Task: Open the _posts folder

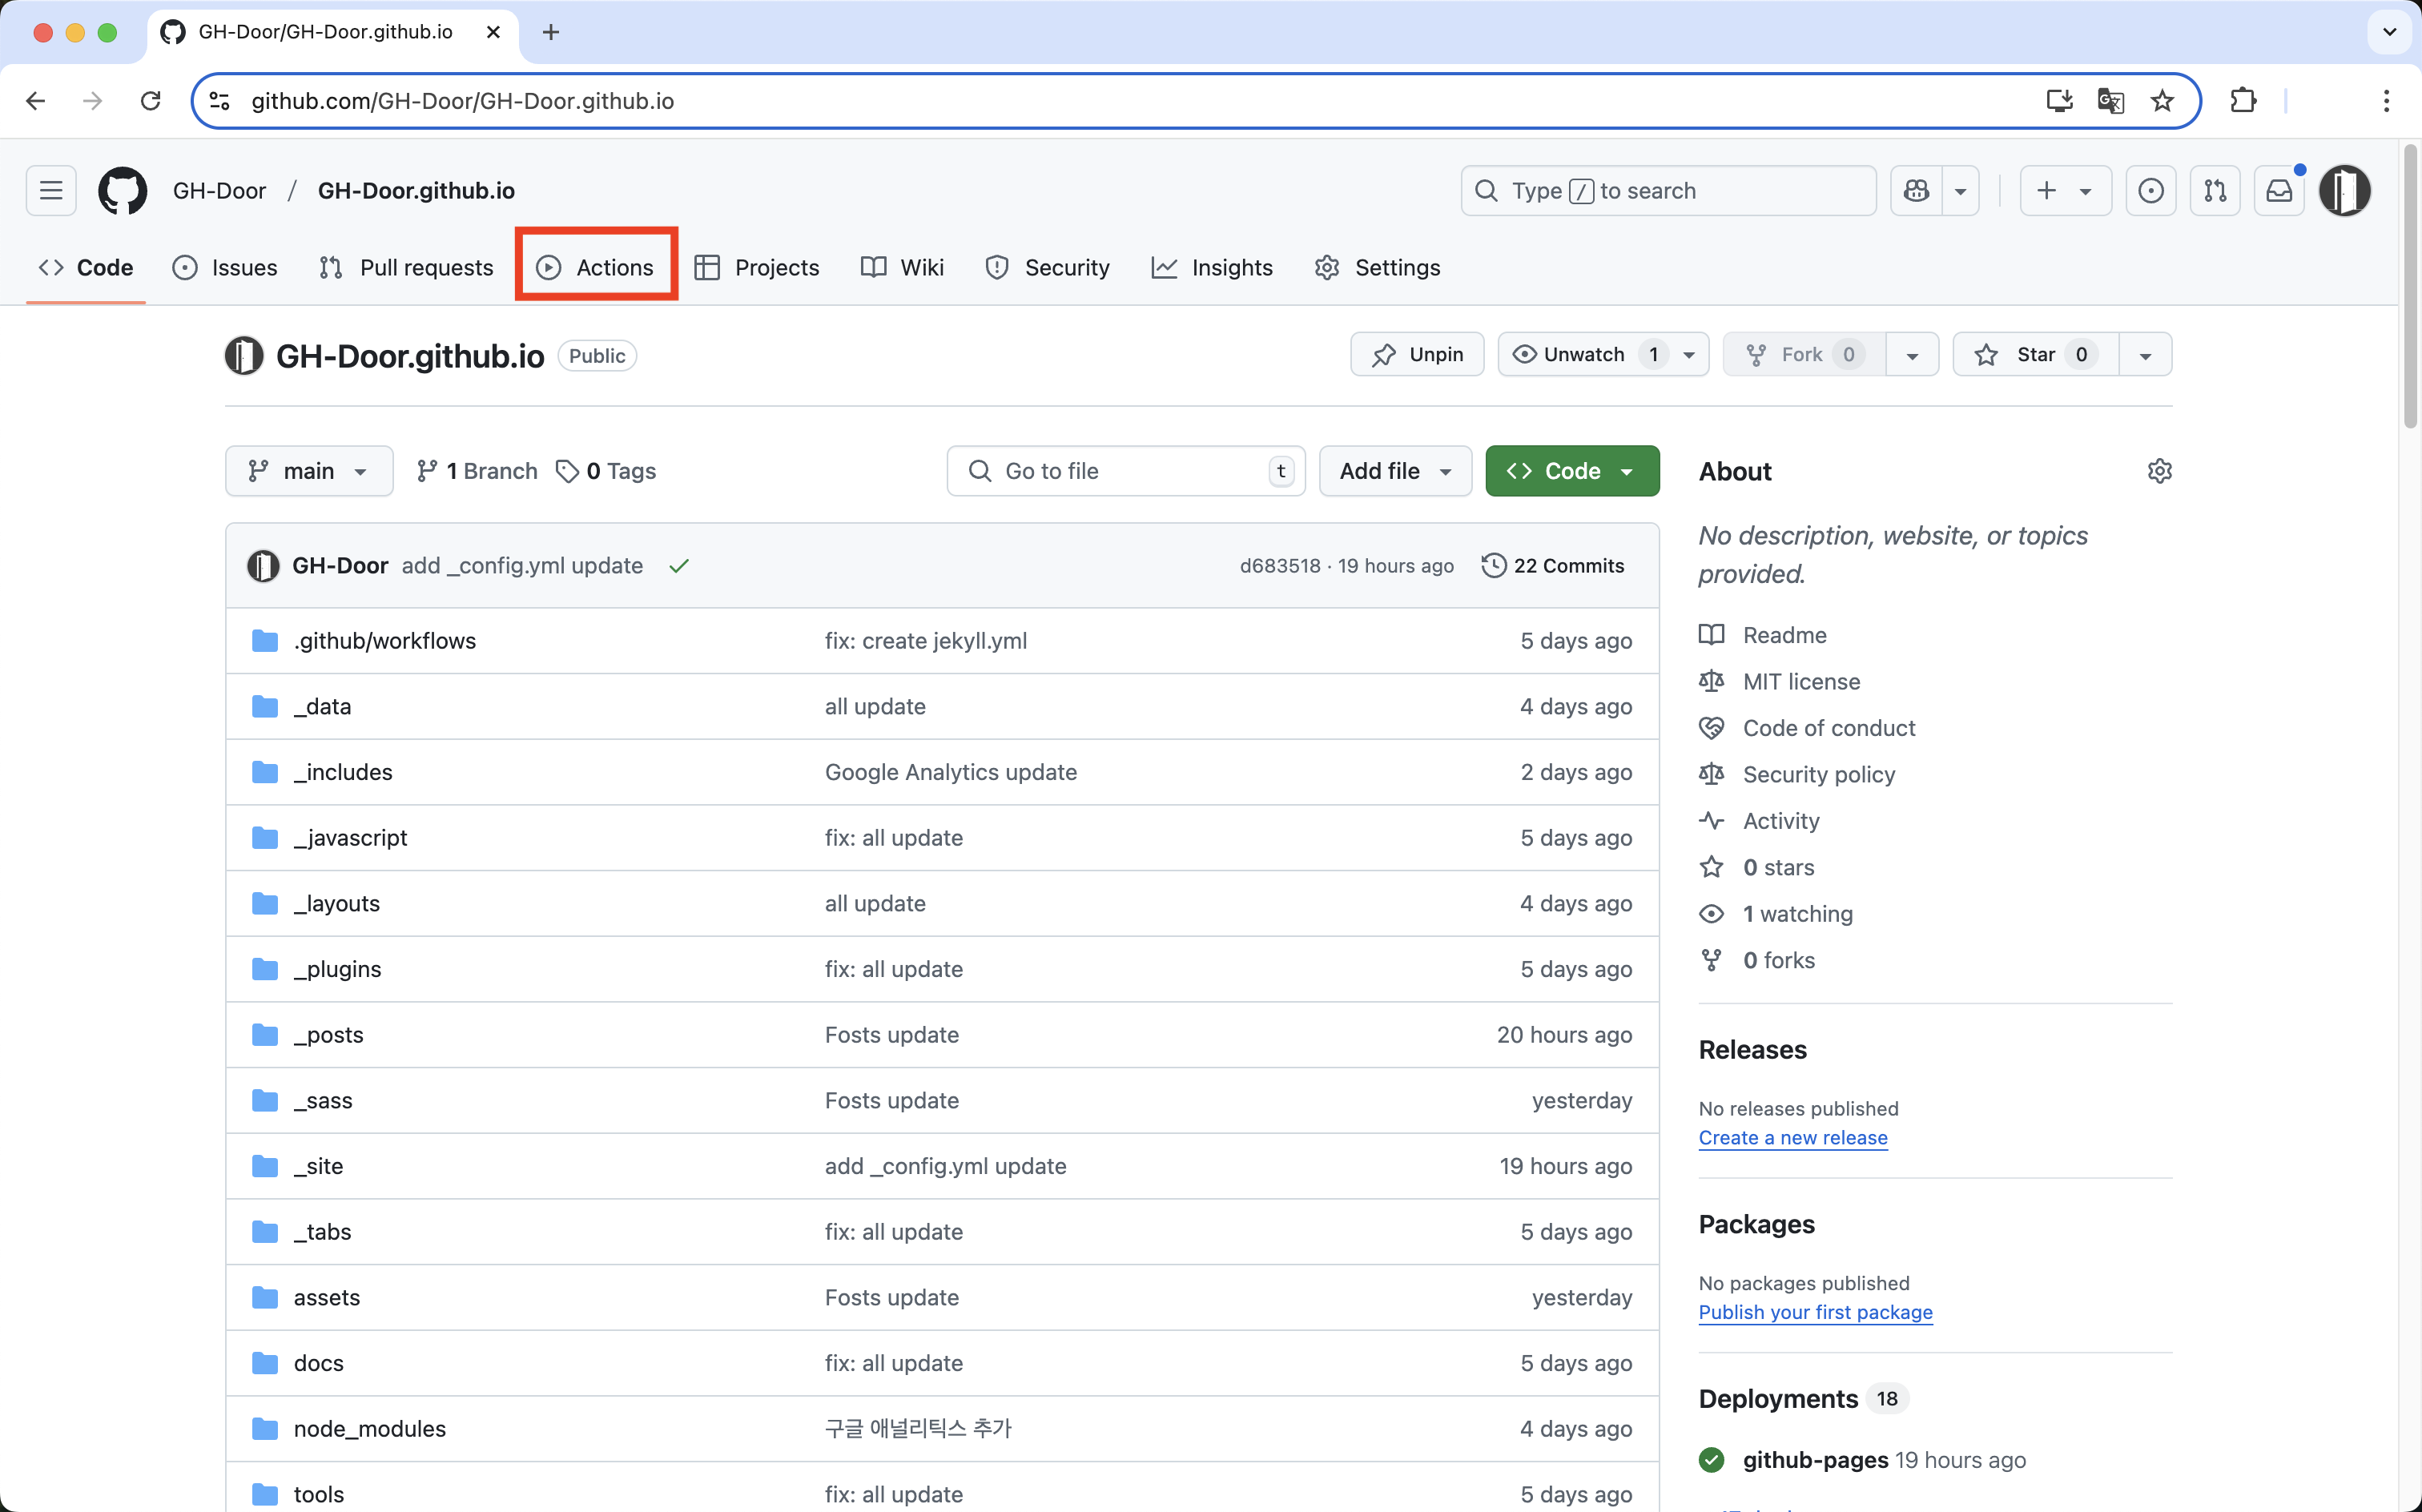Action: (328, 1035)
